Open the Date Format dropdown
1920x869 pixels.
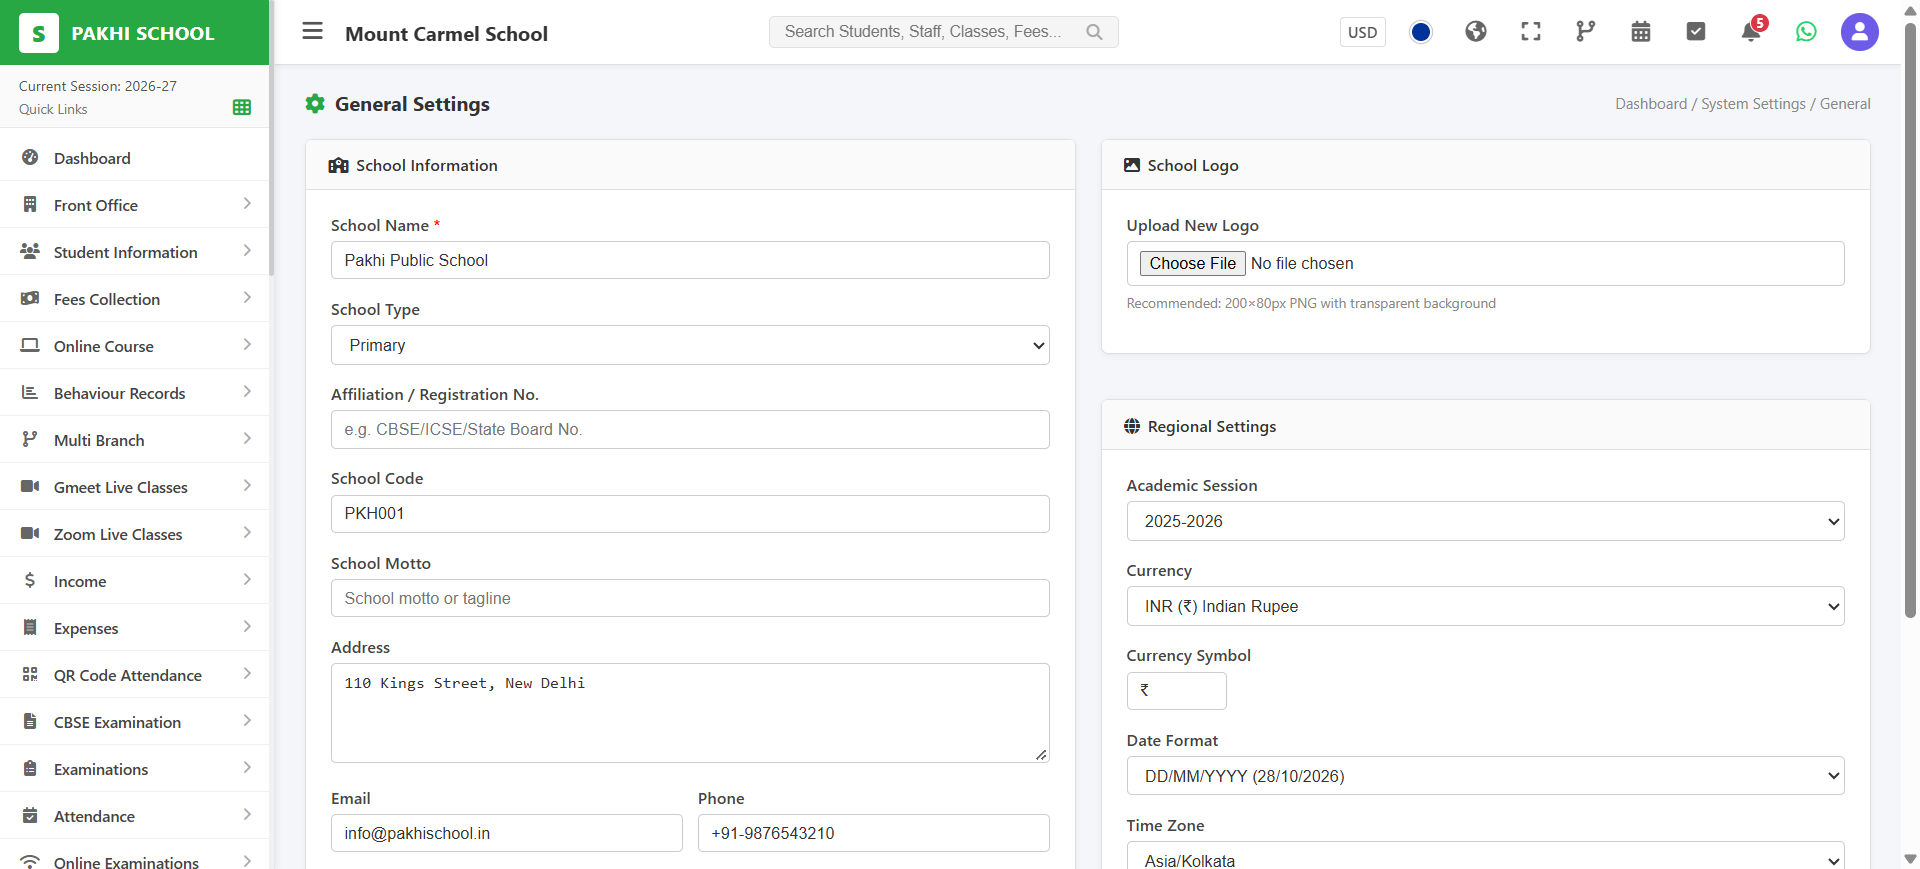click(1485, 776)
